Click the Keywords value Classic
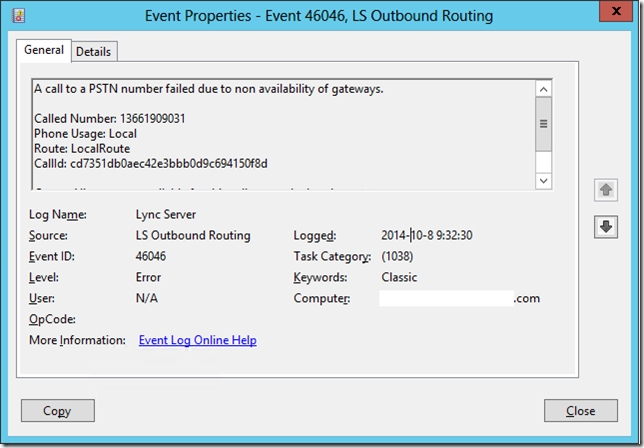644x448 pixels. tap(399, 277)
